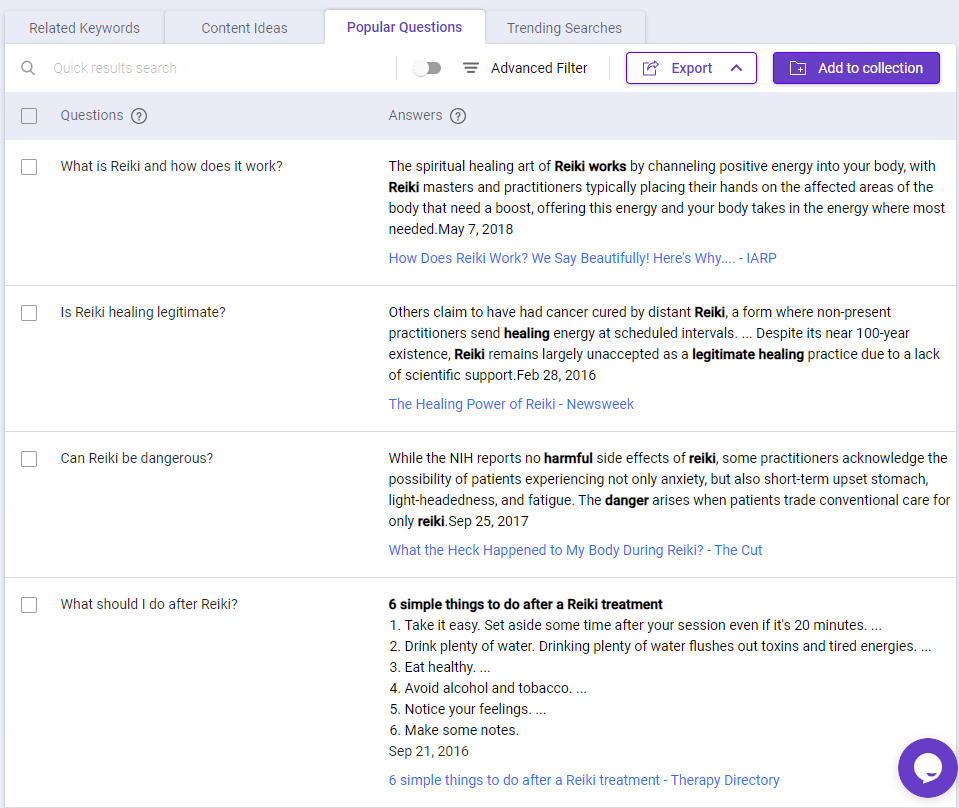This screenshot has height=808, width=959.
Task: Select checkbox for 'Can Reiki be dangerous?'
Action: (x=29, y=459)
